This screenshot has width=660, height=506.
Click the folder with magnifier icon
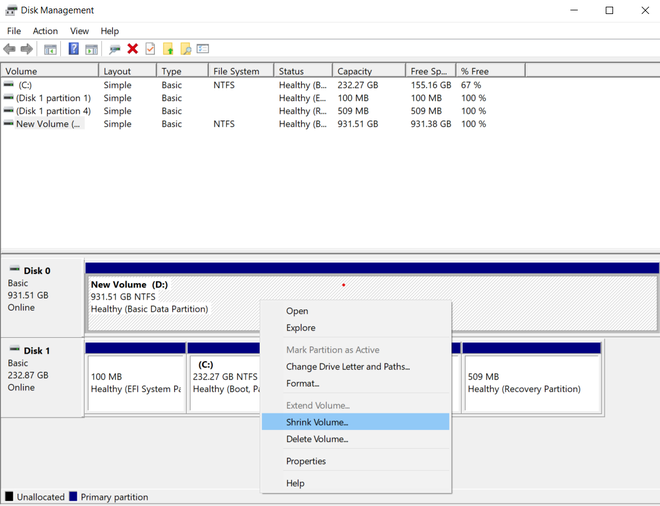pos(186,49)
